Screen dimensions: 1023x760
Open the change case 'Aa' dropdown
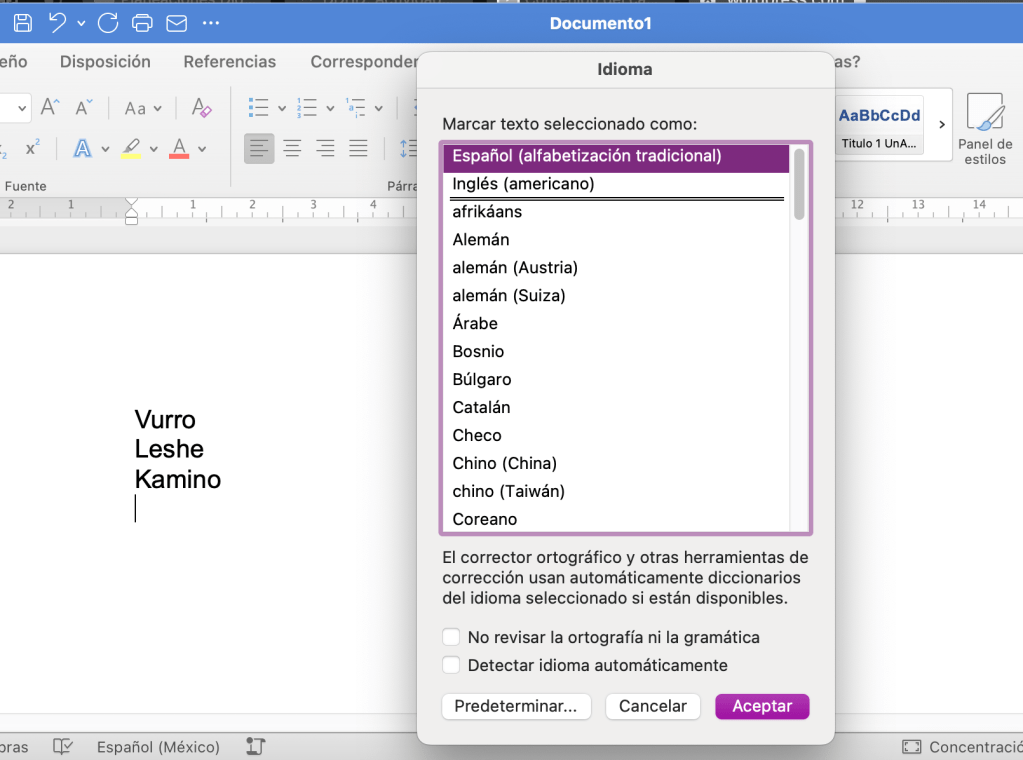pos(141,108)
